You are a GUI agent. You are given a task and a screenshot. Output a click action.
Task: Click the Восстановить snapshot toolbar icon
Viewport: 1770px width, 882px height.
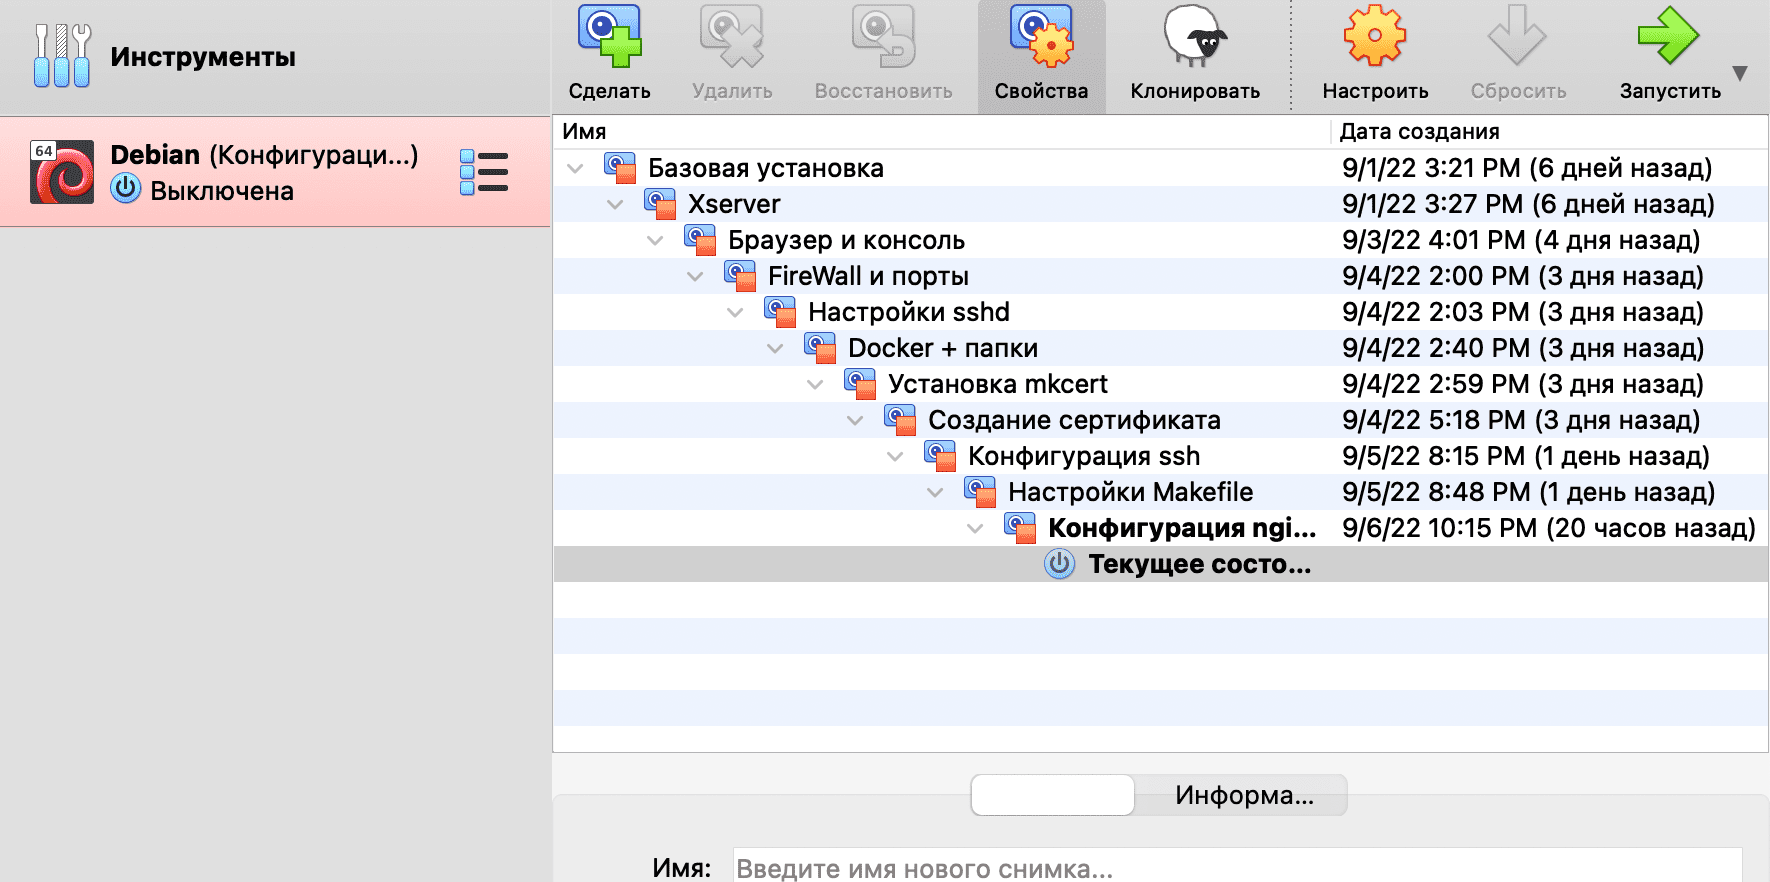coord(883,37)
